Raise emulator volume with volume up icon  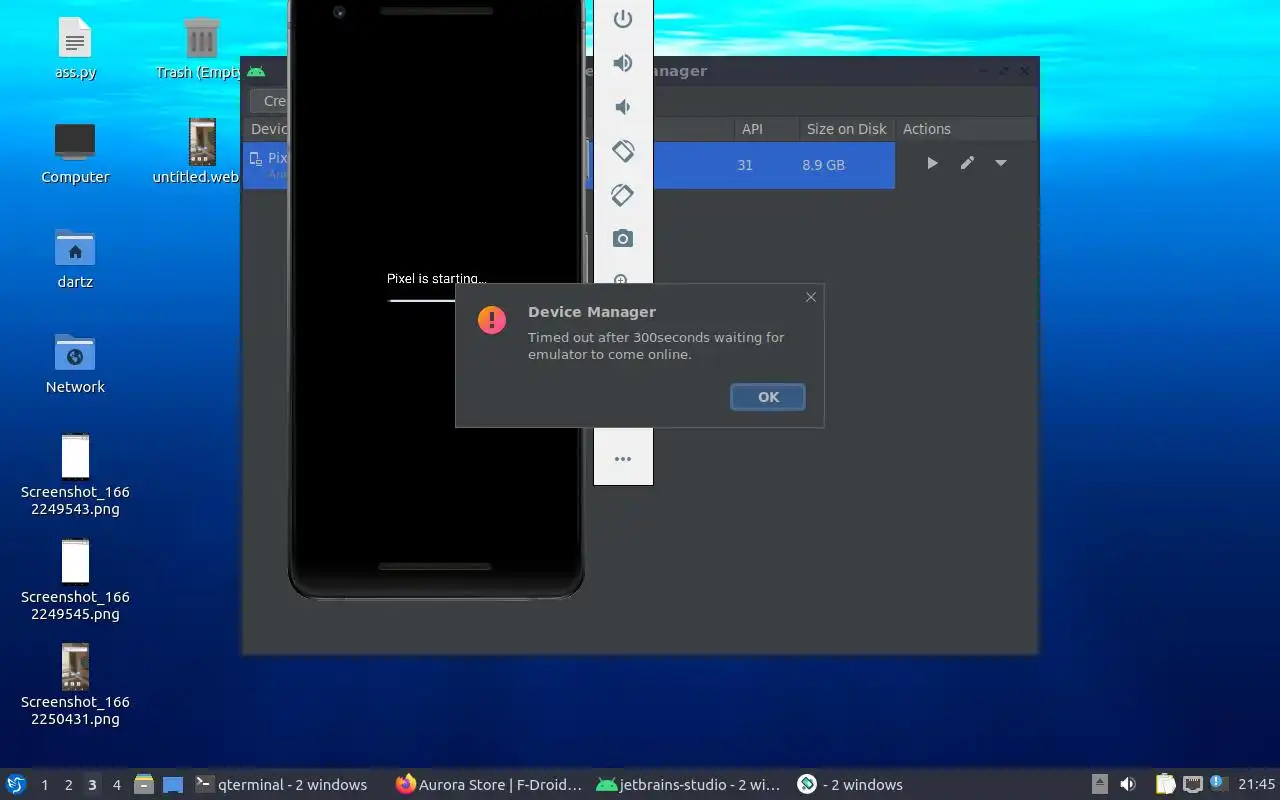pyautogui.click(x=623, y=63)
